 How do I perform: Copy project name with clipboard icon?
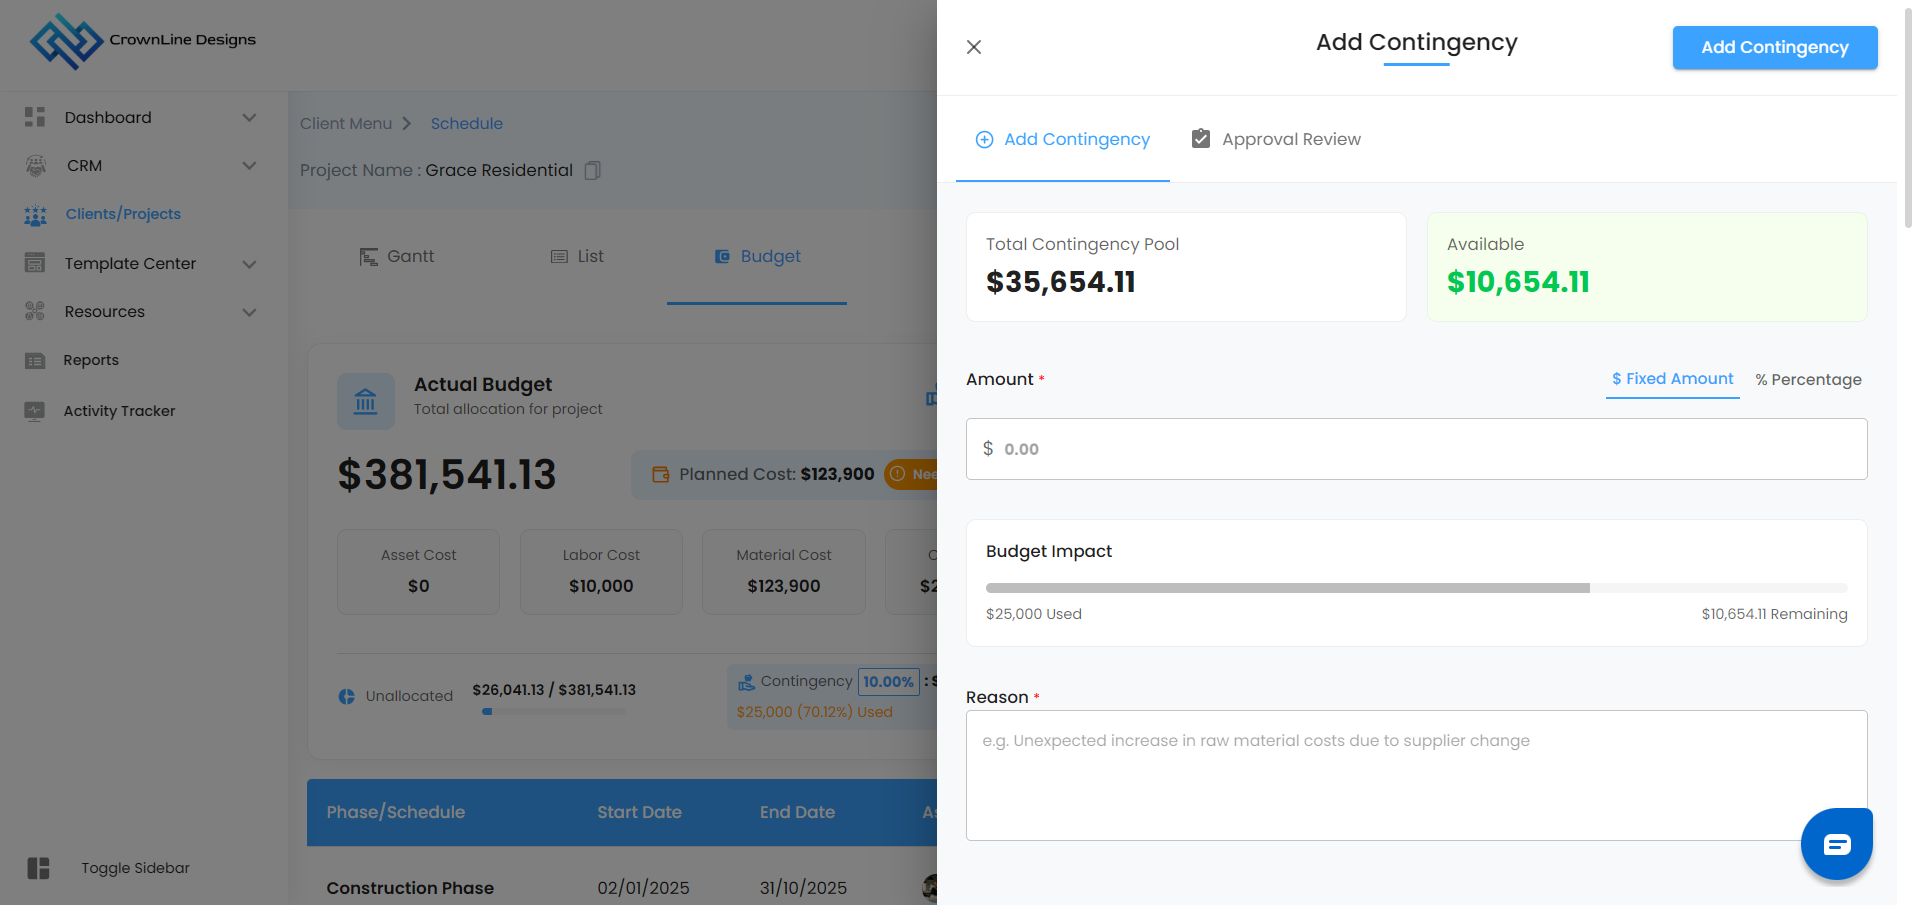[x=592, y=170]
